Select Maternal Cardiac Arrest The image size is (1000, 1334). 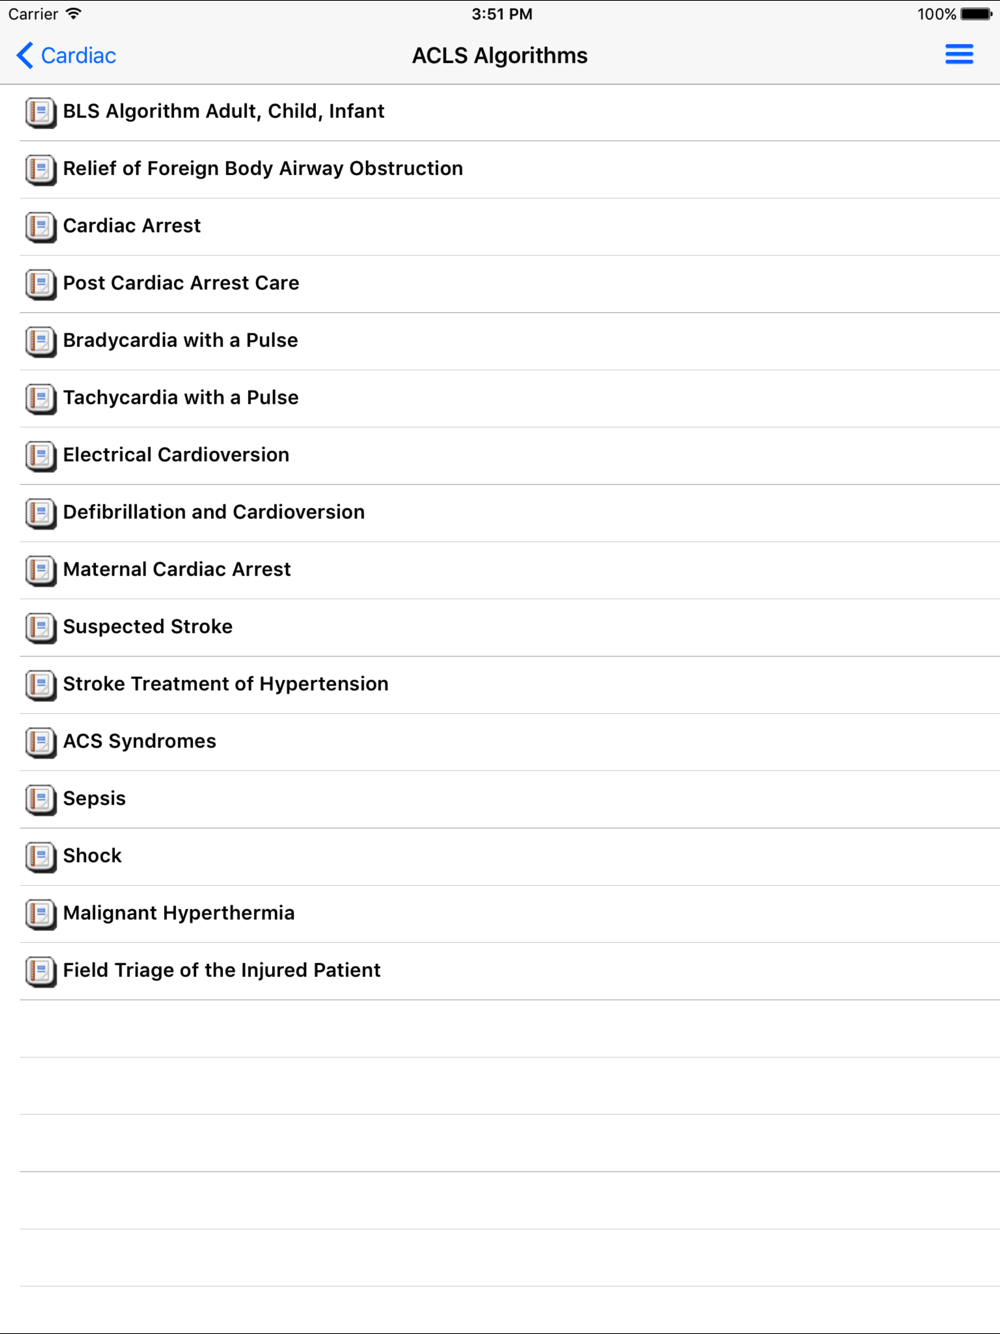click(510, 570)
